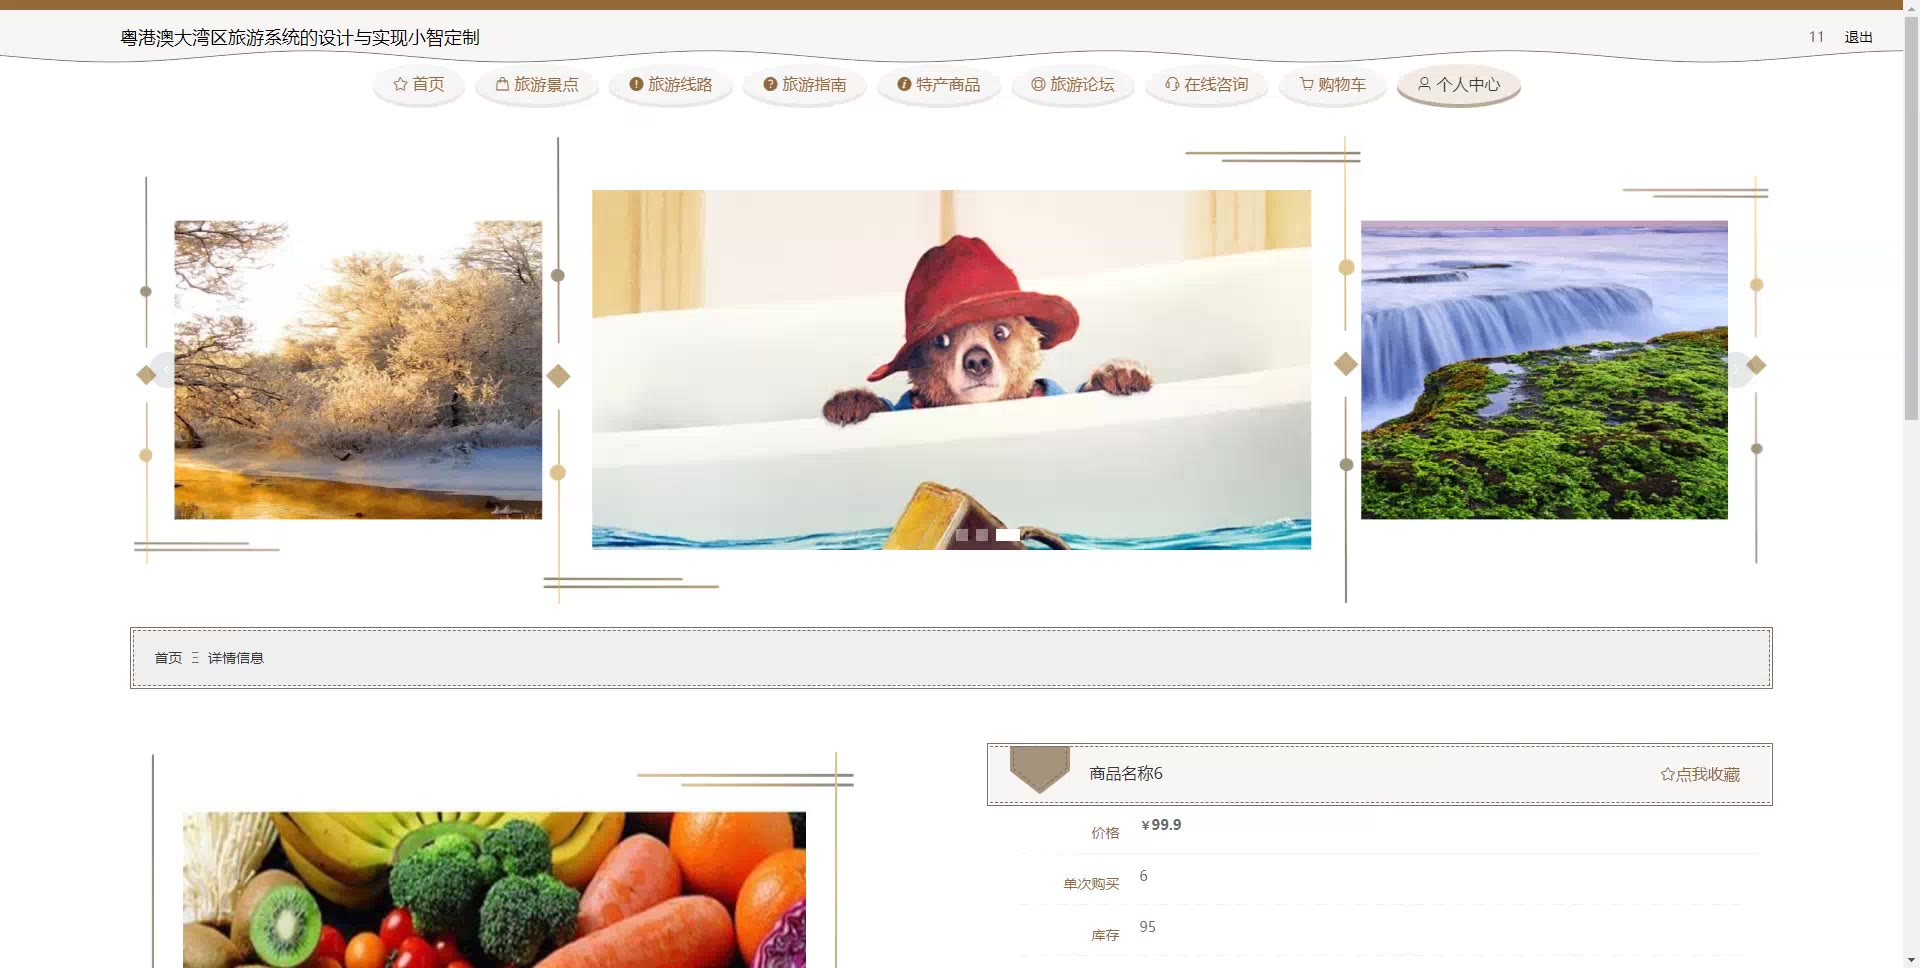Click the site title 粤港澳大湾区旅游系统

click(x=300, y=38)
